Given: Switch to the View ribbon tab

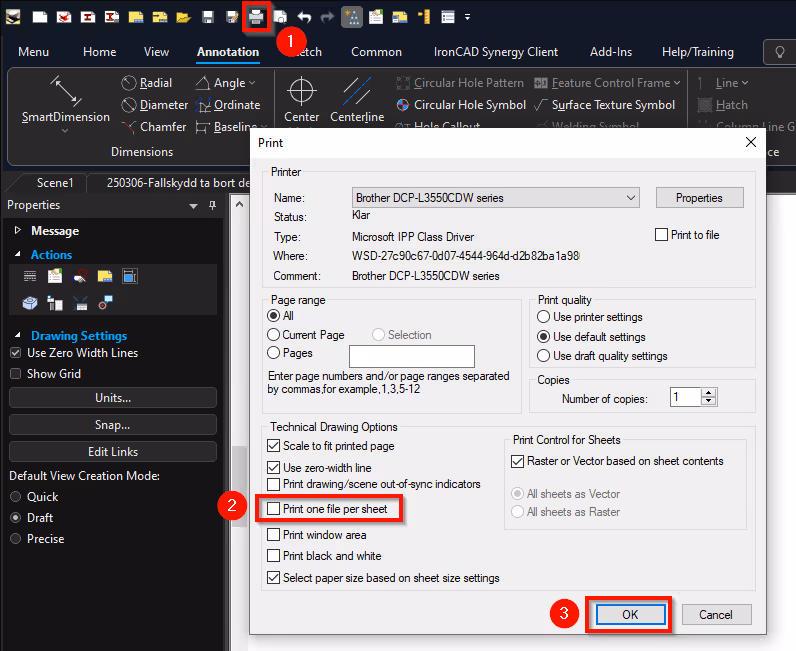Looking at the screenshot, I should [x=156, y=52].
